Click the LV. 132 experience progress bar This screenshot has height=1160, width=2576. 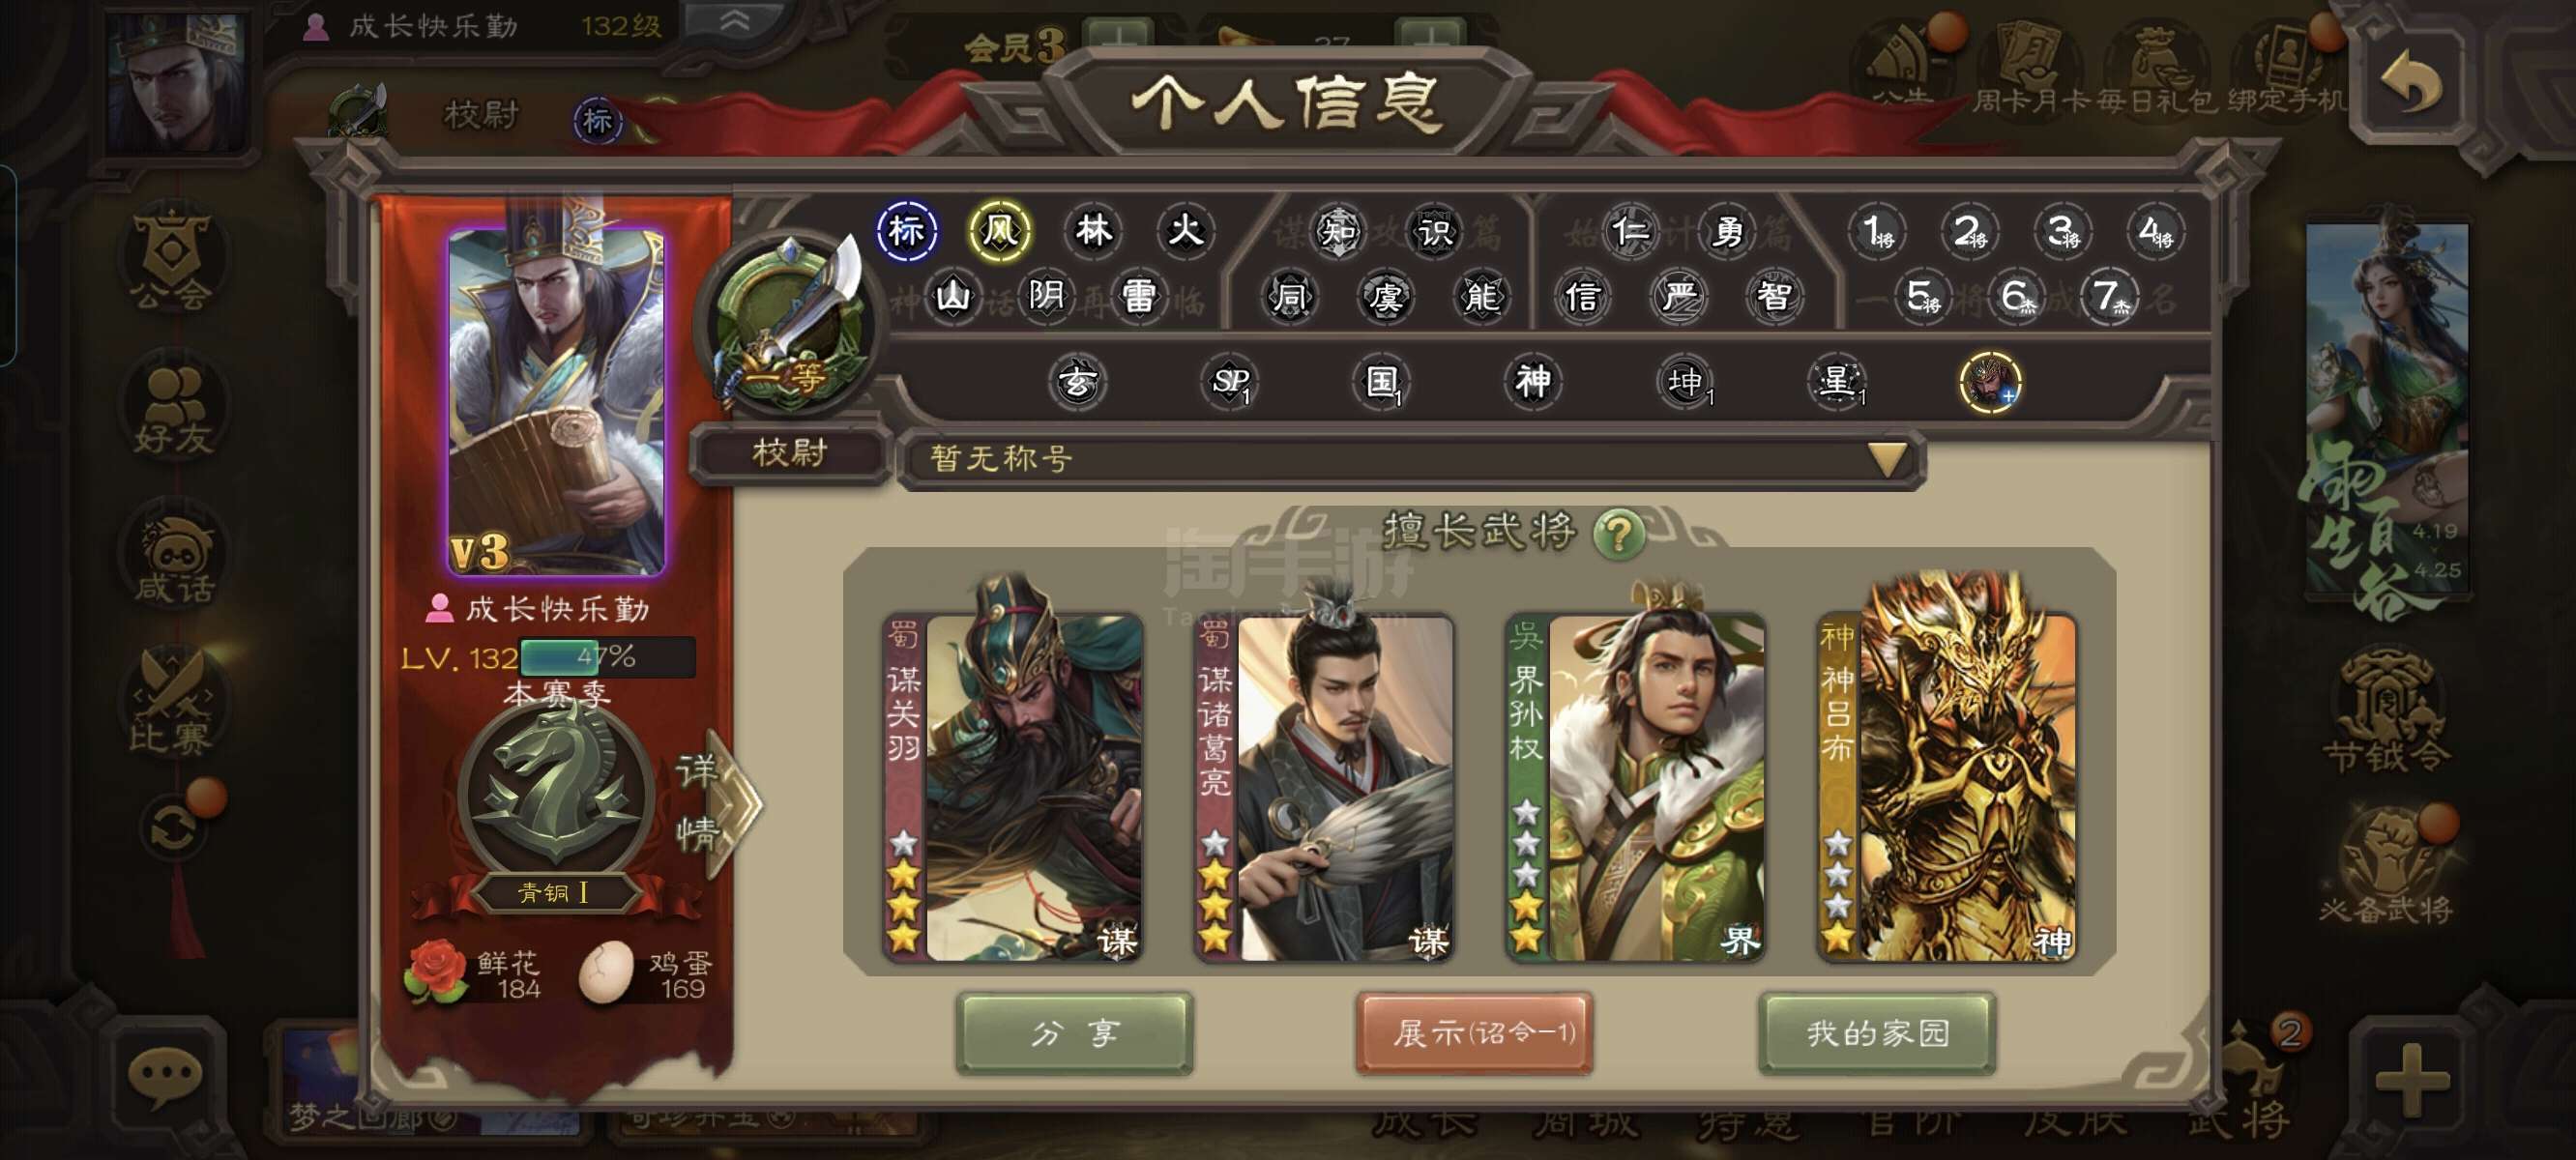click(x=607, y=658)
